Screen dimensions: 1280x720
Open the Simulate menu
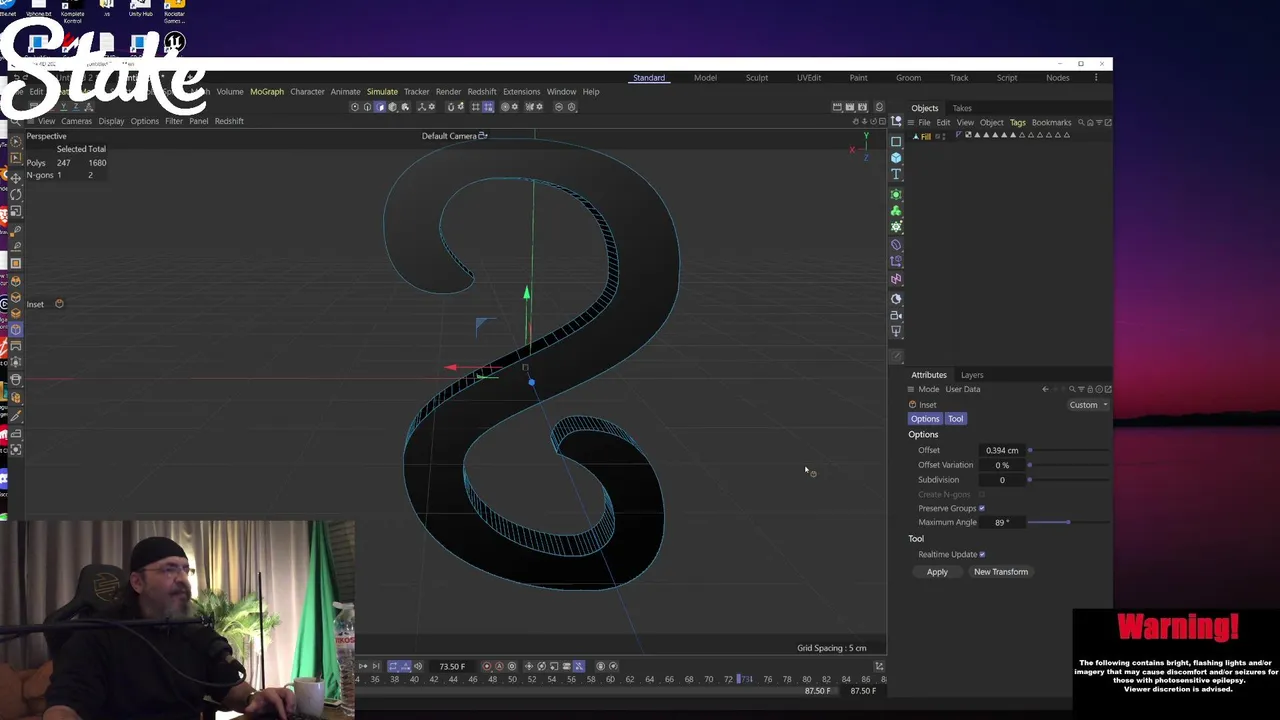pyautogui.click(x=382, y=92)
